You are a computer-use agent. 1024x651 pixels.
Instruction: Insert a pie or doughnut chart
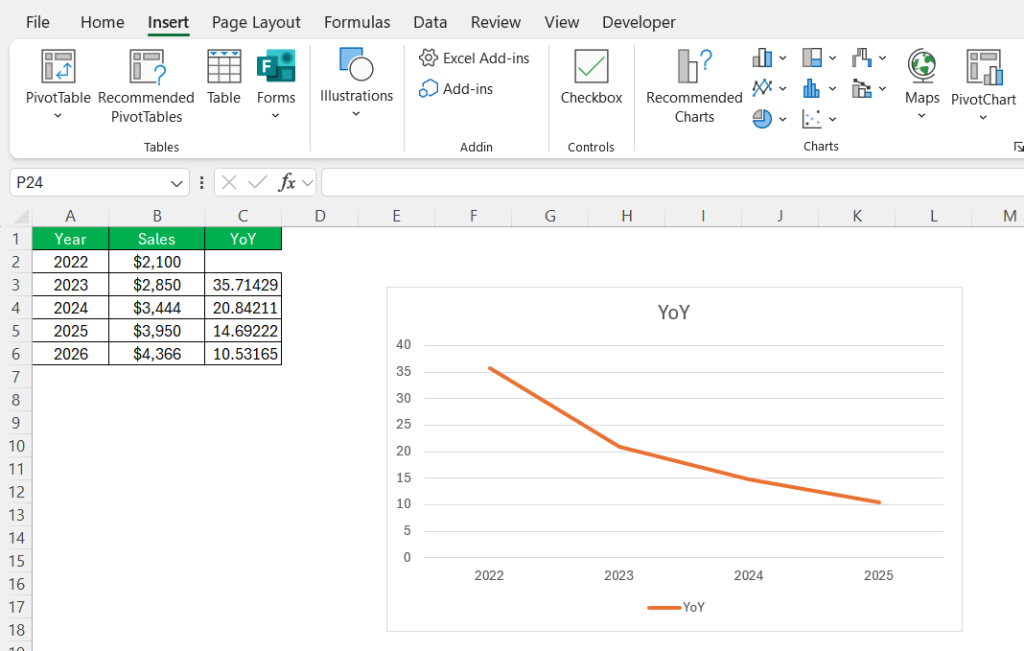[x=762, y=118]
